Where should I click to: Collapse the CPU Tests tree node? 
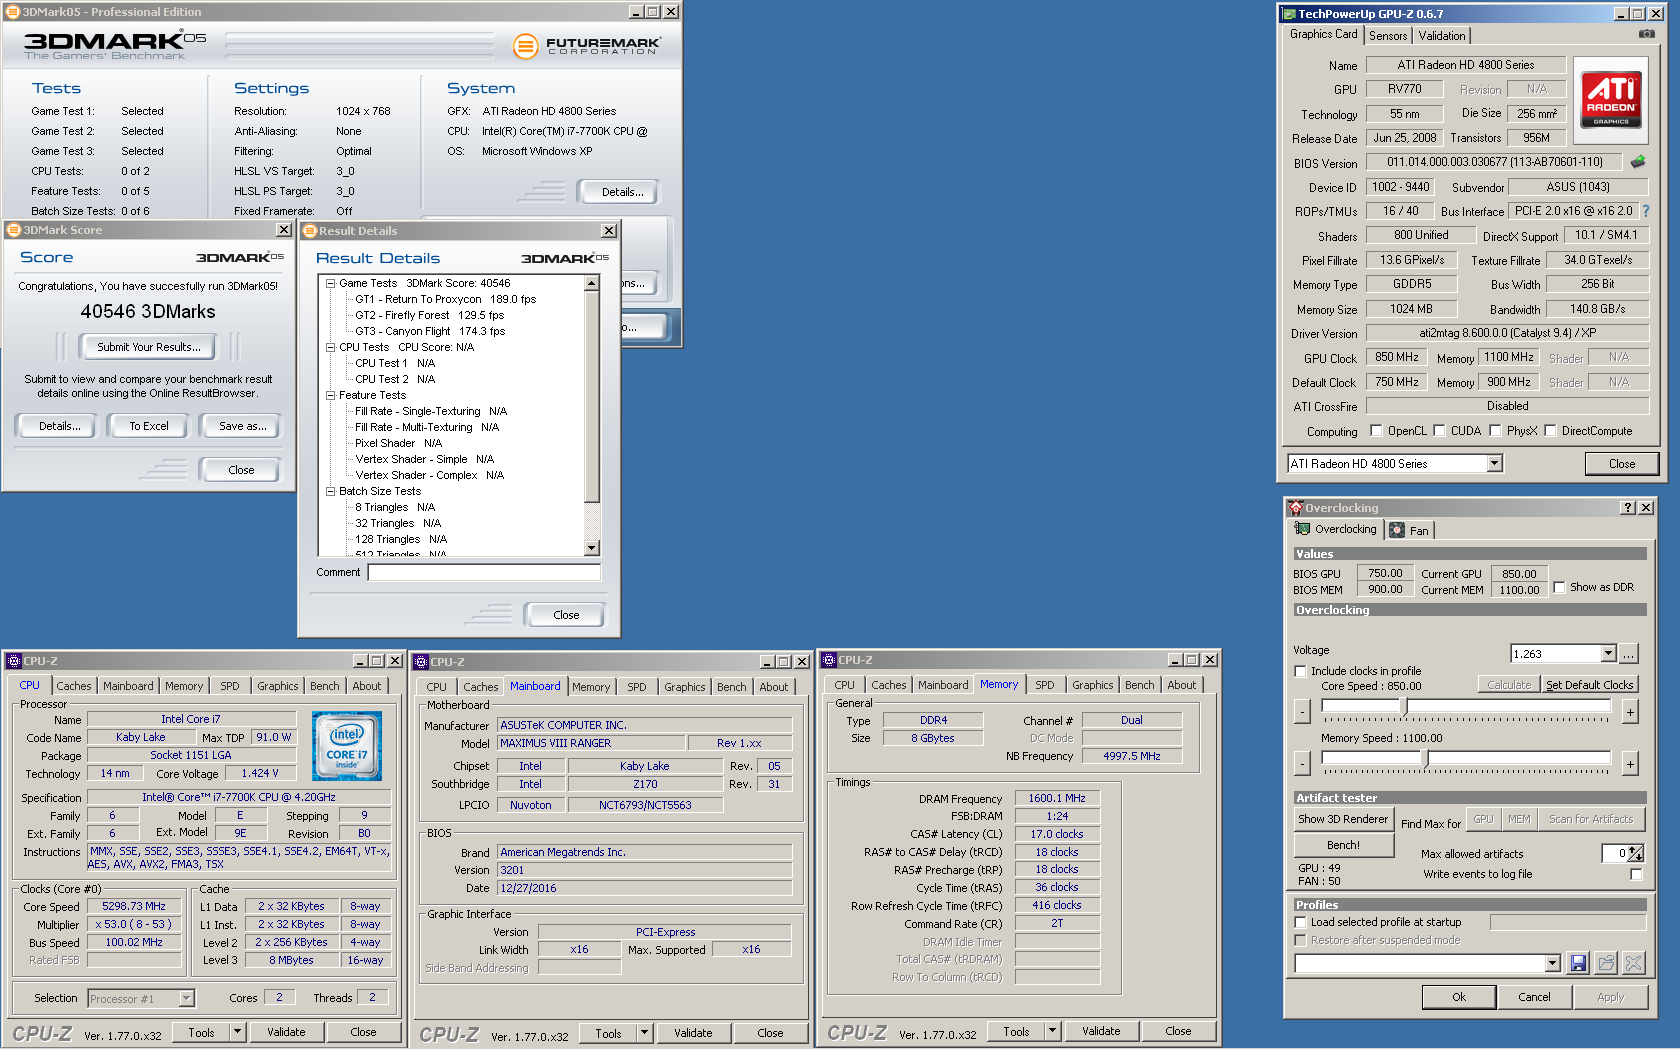coord(330,347)
